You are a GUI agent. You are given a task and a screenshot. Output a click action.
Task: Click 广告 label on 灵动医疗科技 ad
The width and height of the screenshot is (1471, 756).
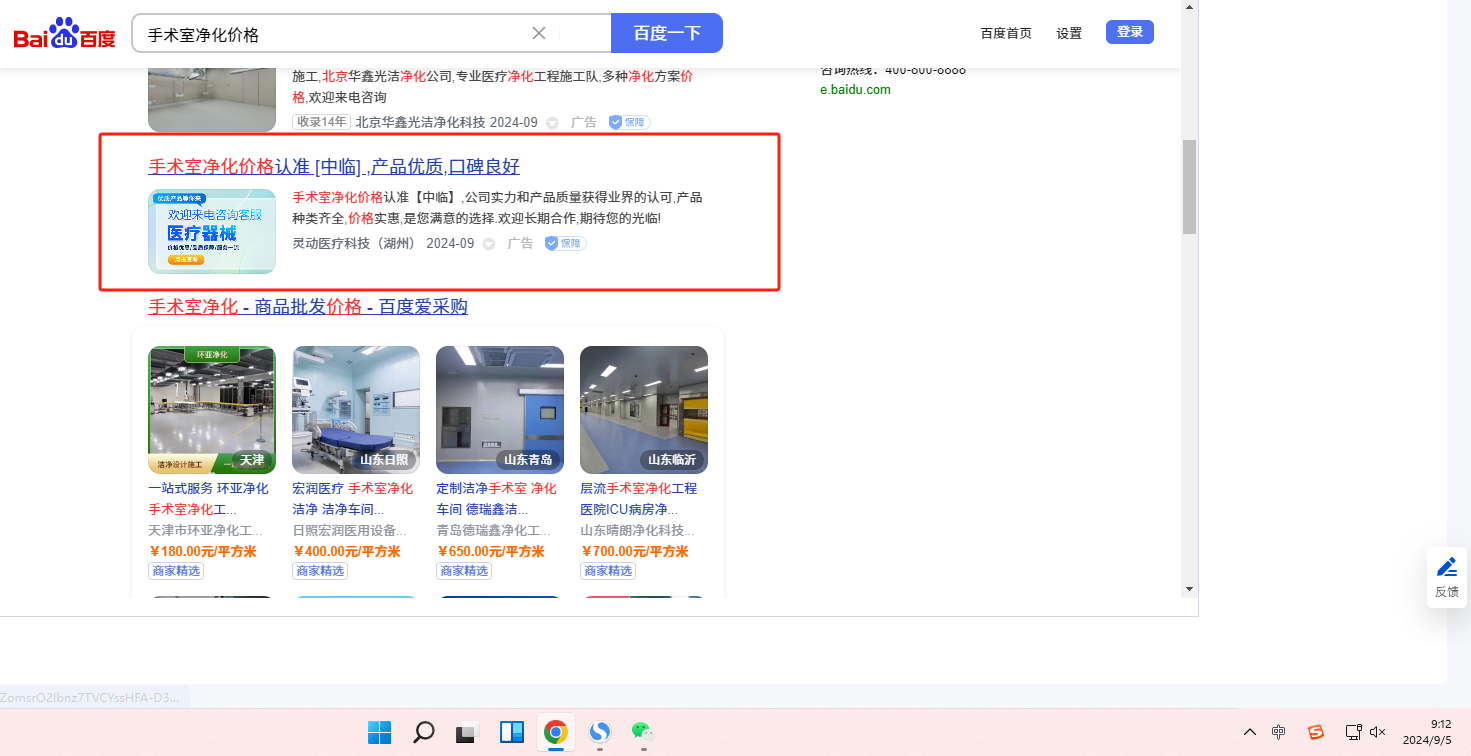(520, 243)
